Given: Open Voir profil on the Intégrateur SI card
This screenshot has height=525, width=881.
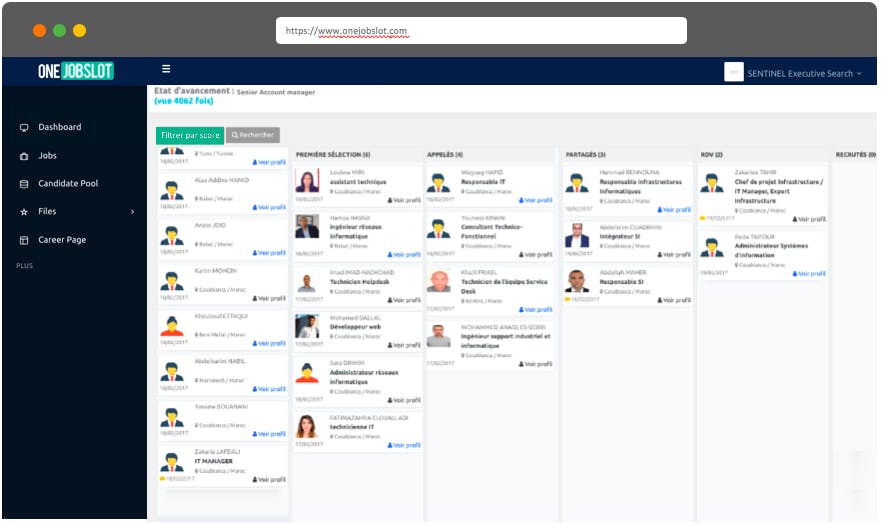Looking at the screenshot, I should pyautogui.click(x=674, y=255).
